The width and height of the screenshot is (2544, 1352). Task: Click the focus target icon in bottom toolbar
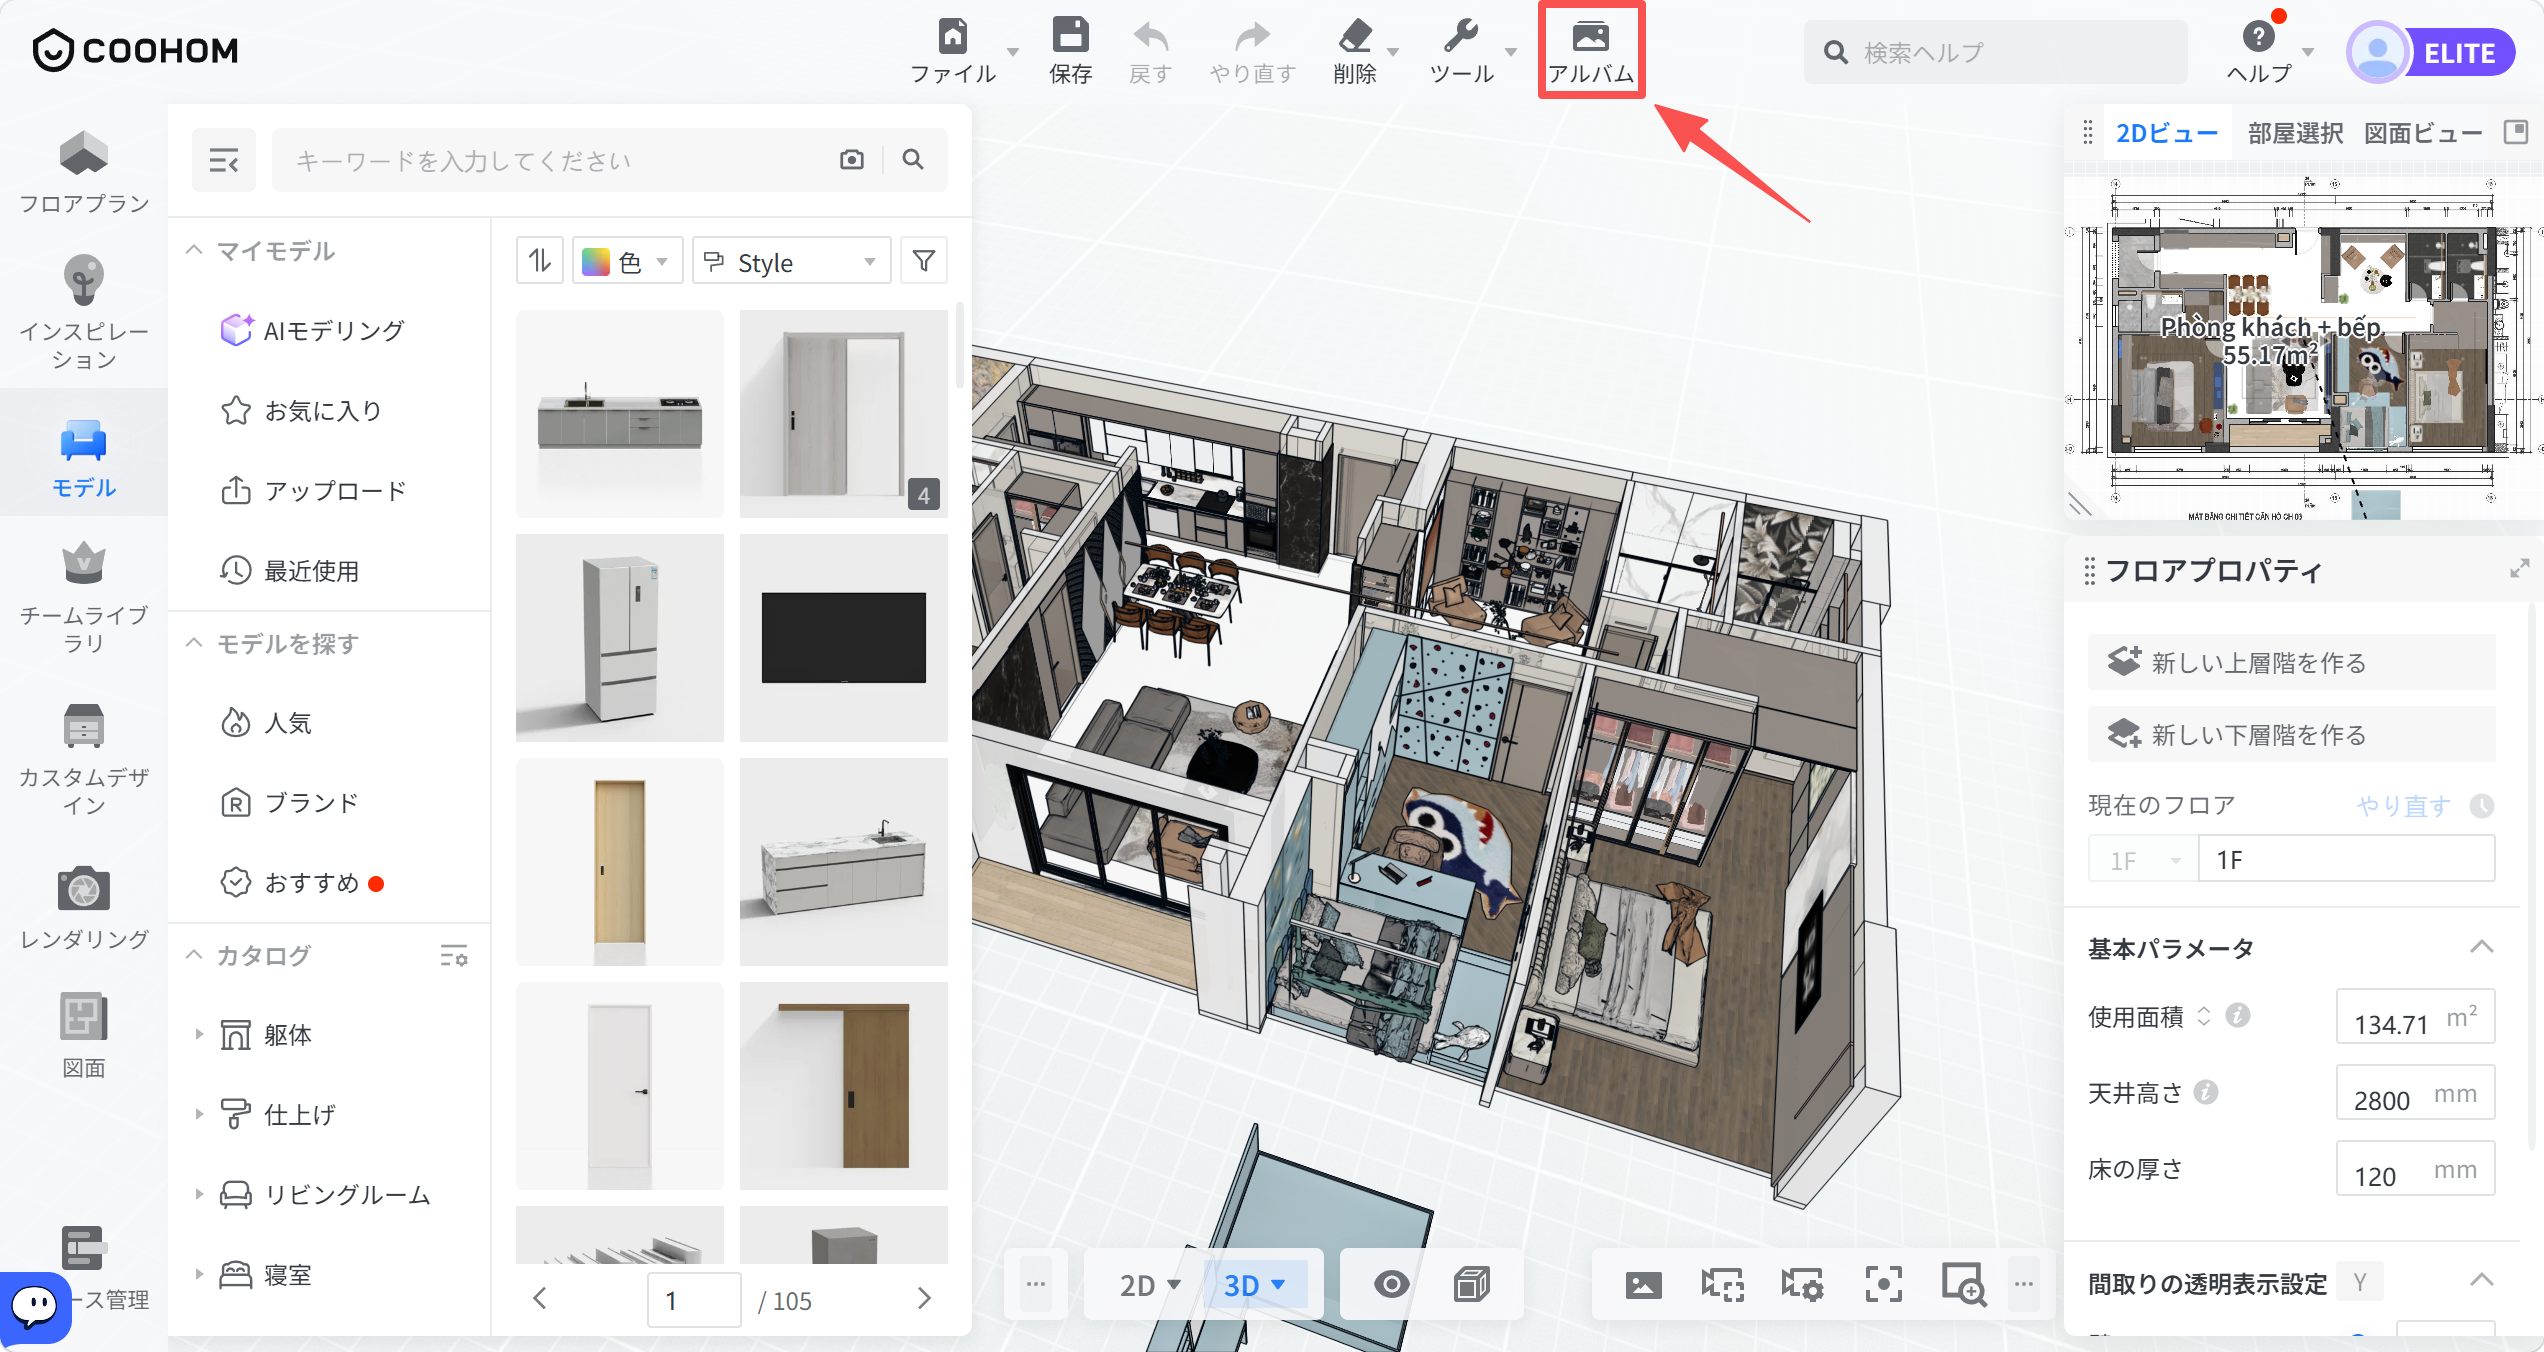[x=1883, y=1284]
